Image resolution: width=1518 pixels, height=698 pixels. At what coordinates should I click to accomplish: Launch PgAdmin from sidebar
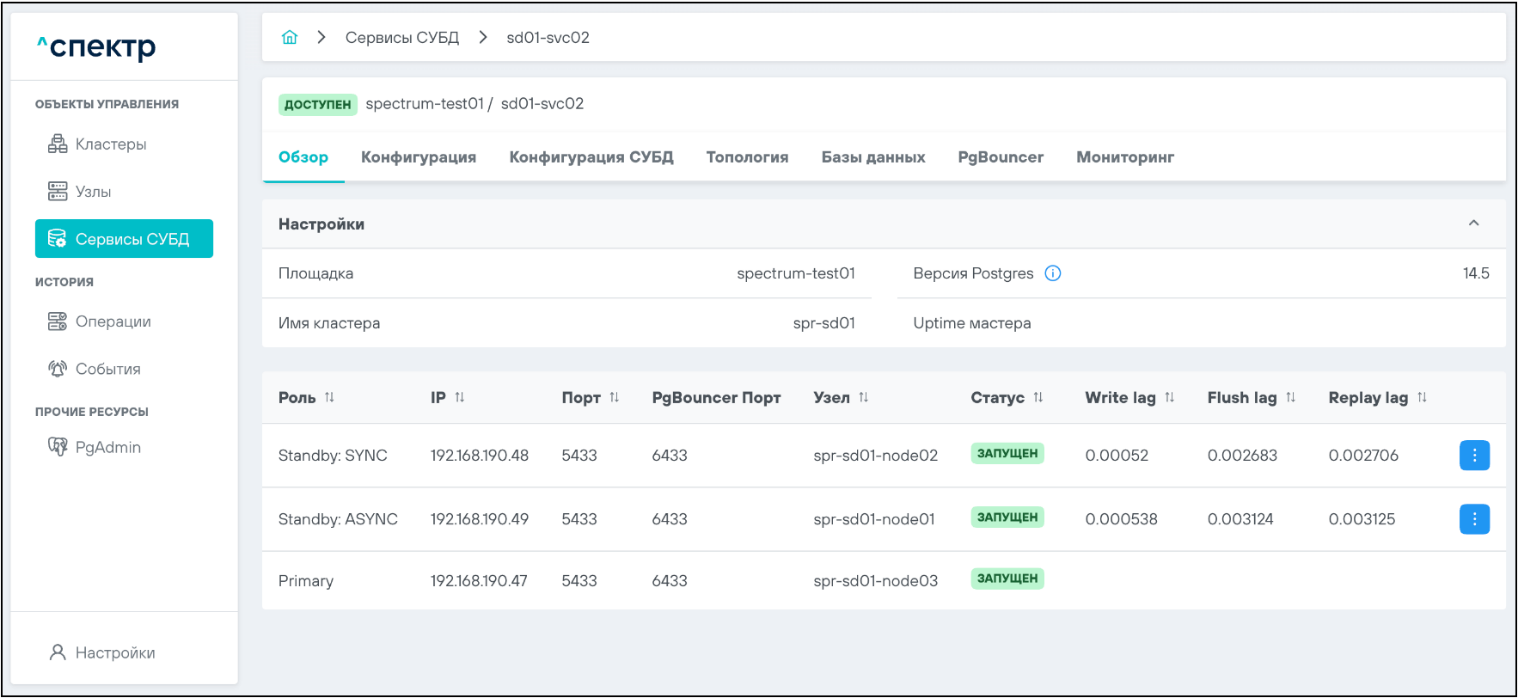pos(107,447)
